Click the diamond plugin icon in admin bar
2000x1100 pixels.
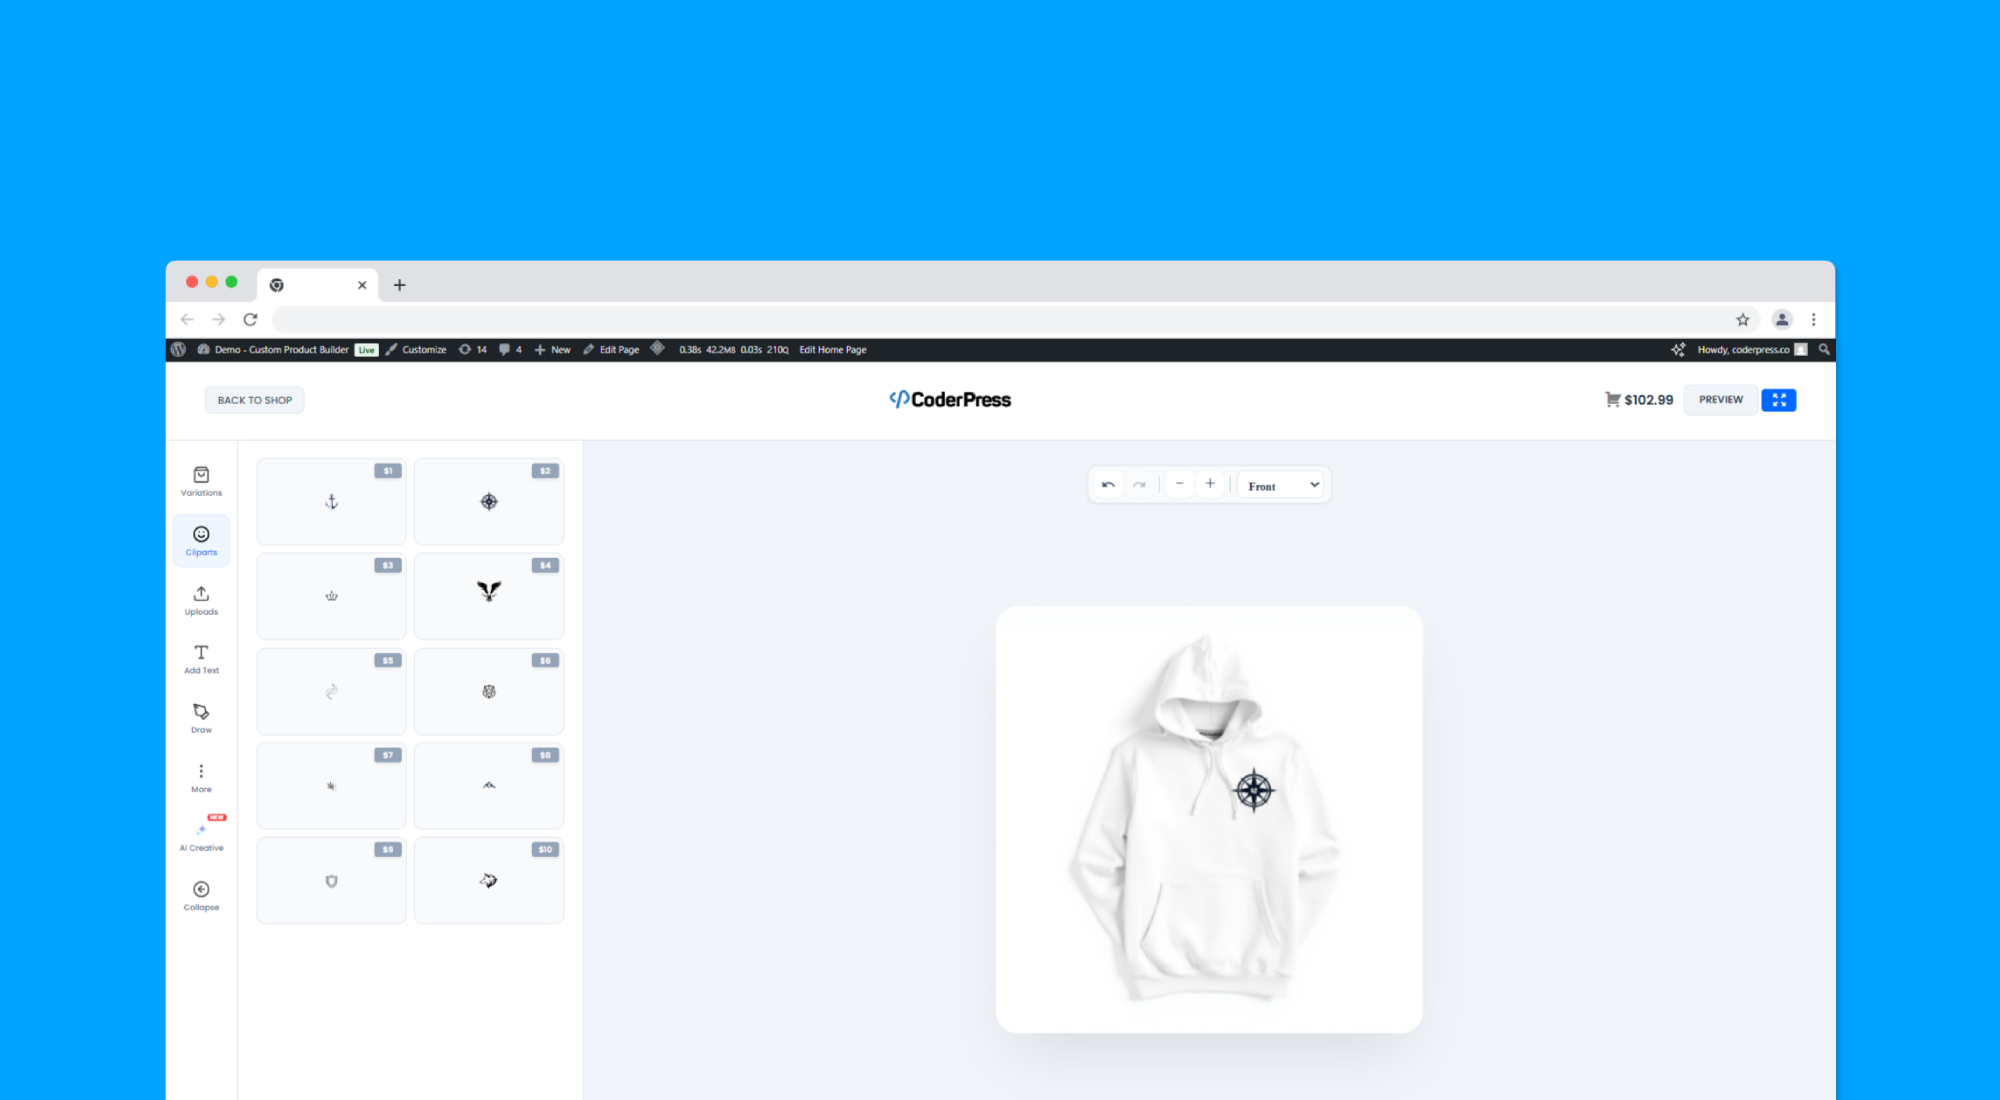coord(657,348)
